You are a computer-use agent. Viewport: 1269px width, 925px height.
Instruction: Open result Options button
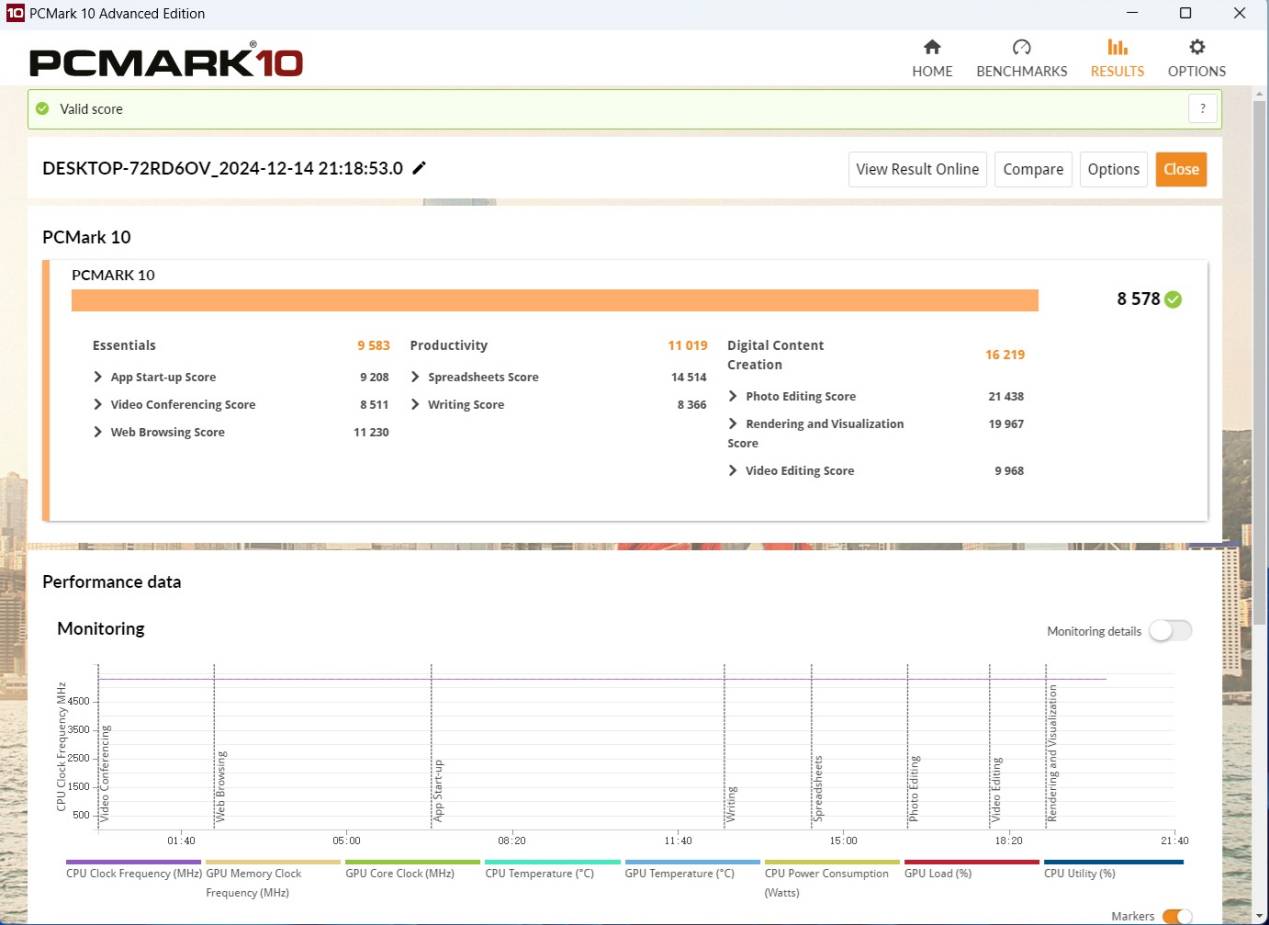click(x=1113, y=169)
